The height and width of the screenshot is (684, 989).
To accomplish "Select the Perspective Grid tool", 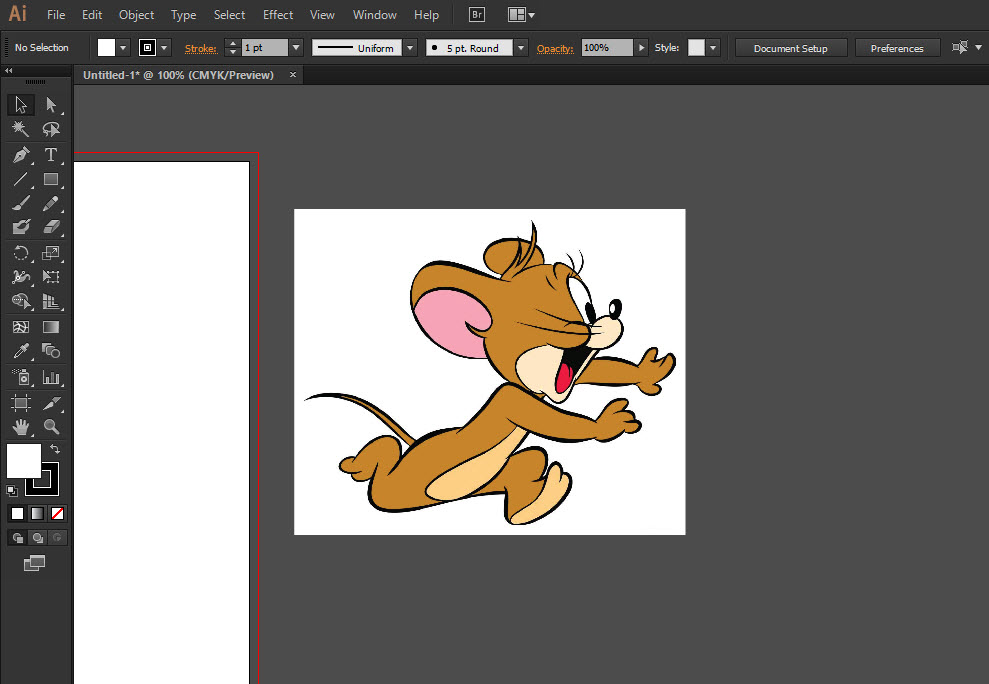I will (x=51, y=302).
